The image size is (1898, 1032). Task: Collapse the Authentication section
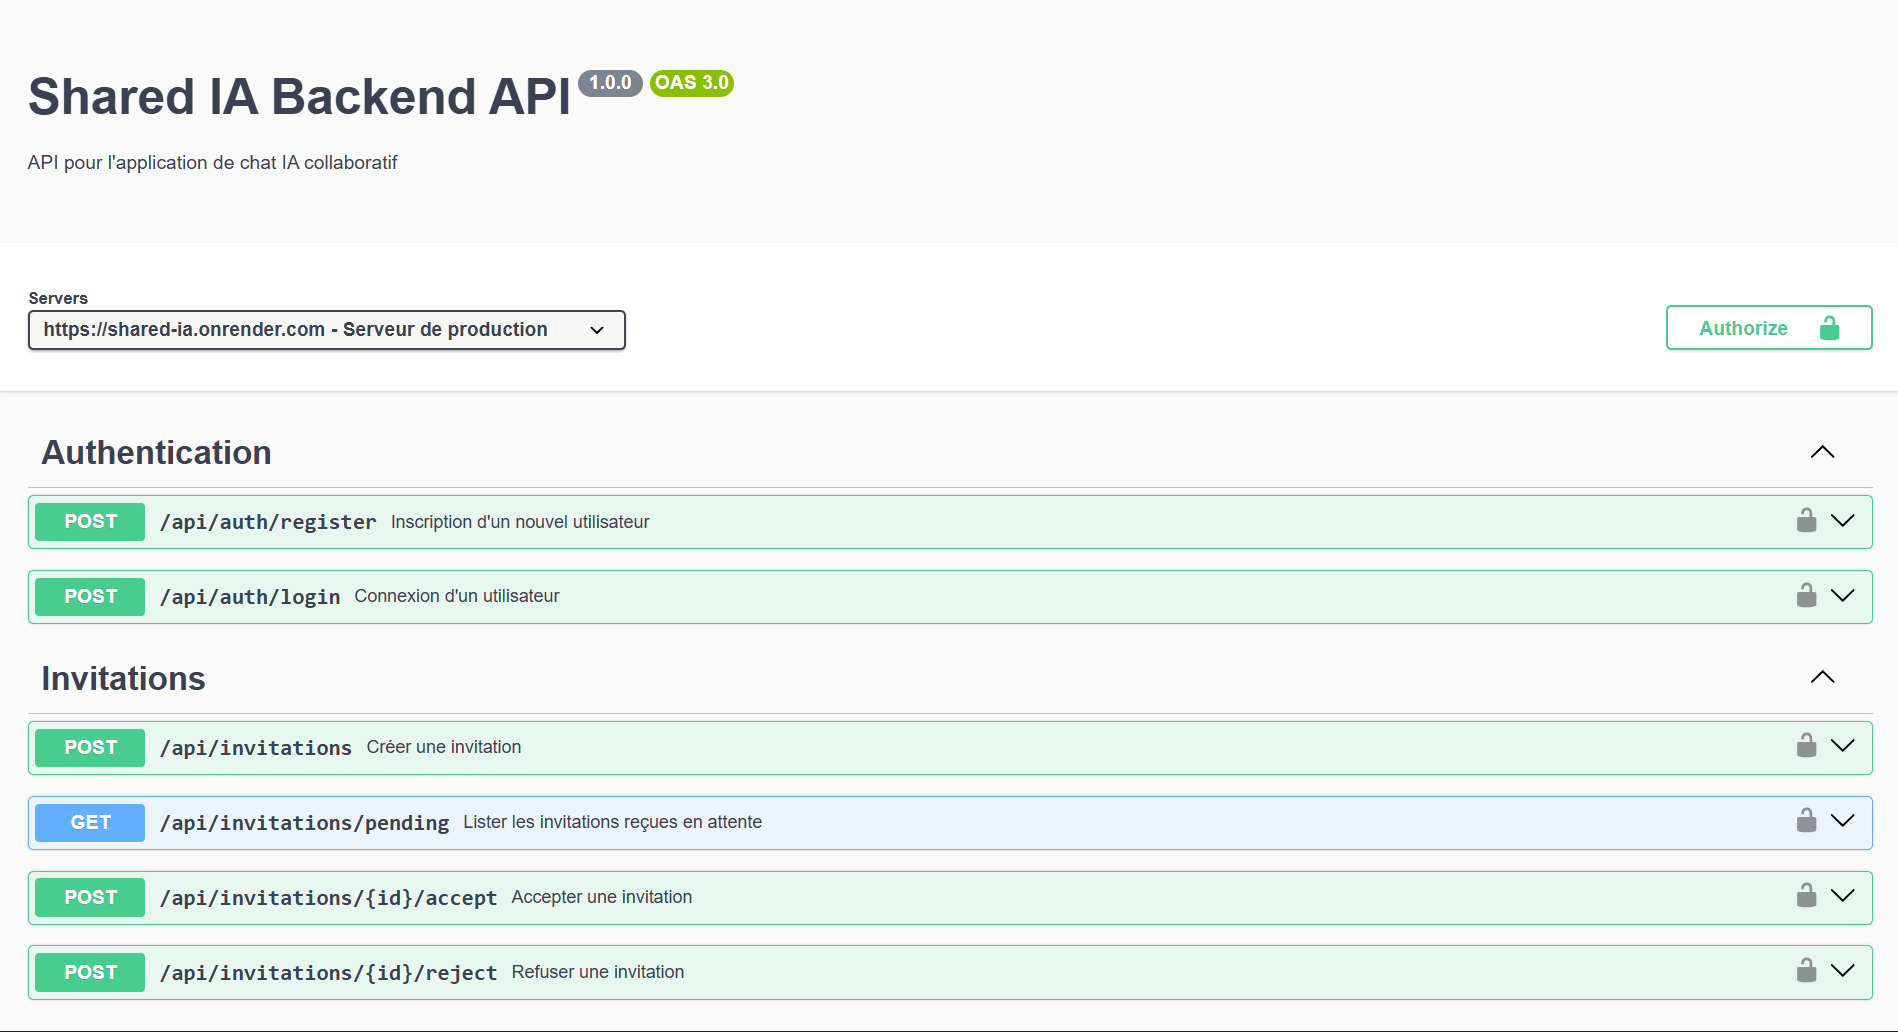pos(1823,452)
